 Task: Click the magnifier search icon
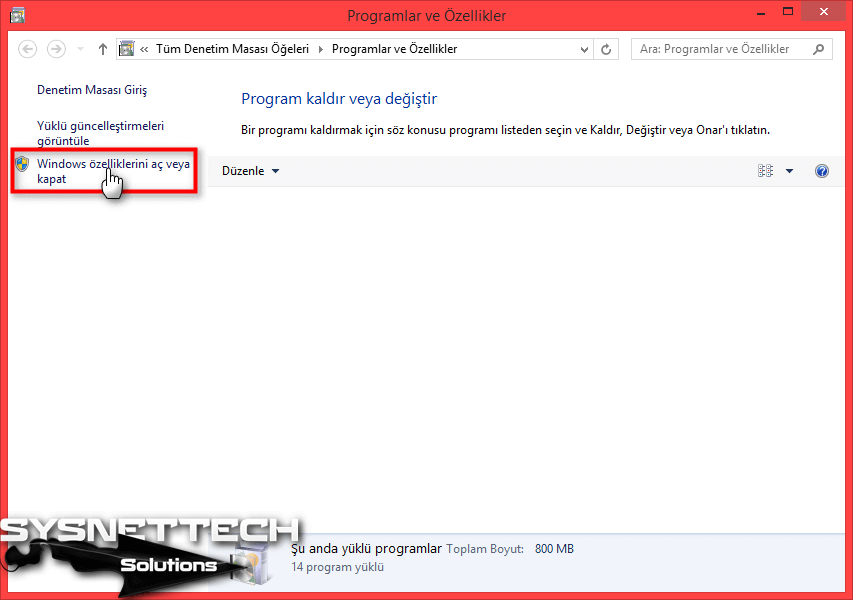tap(819, 49)
